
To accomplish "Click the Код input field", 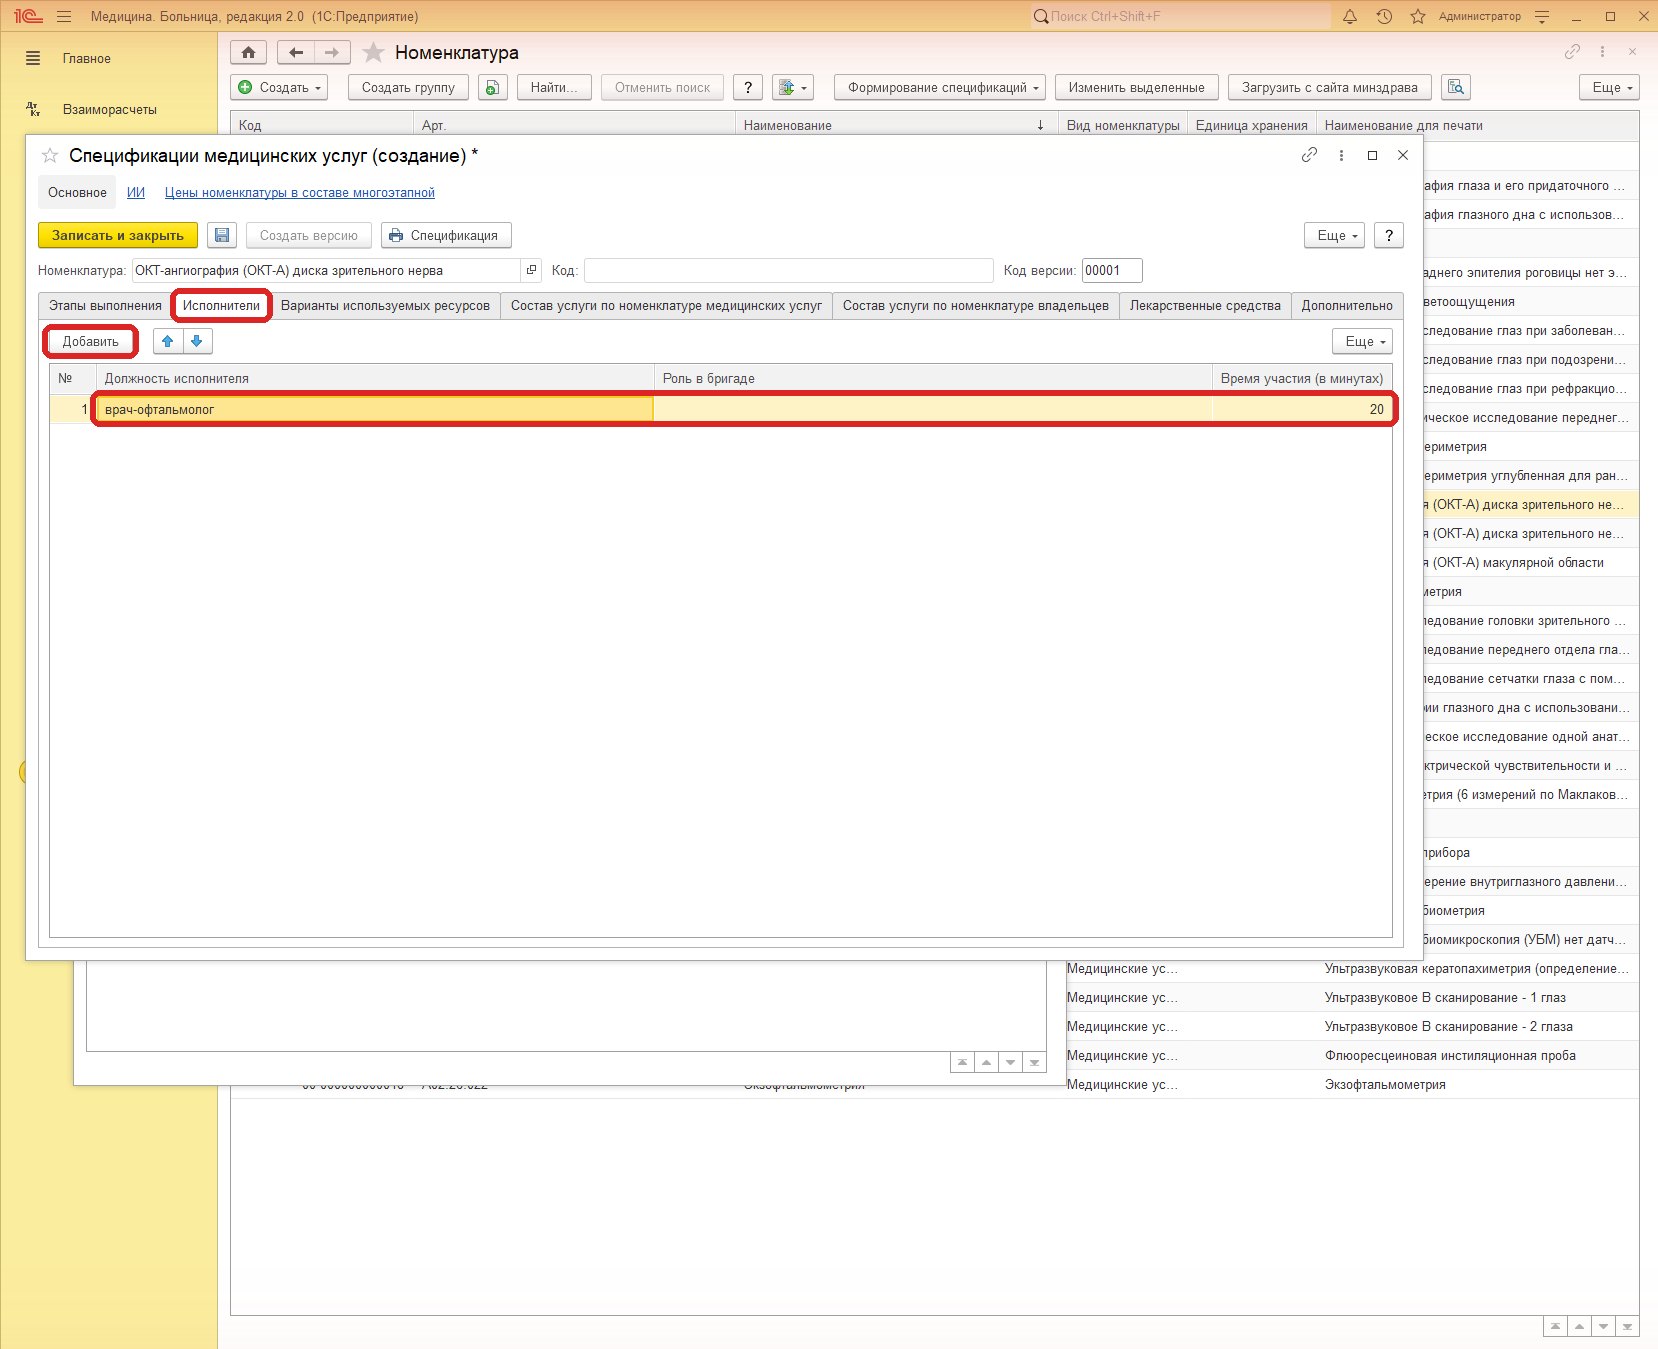I will tap(788, 270).
